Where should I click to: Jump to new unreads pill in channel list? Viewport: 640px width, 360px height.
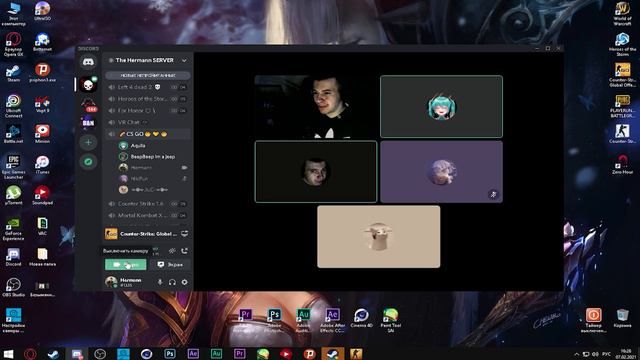click(148, 76)
